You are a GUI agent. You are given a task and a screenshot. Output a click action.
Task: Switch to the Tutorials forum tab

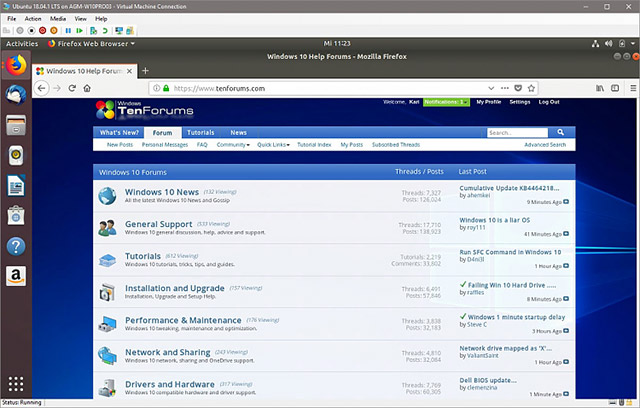[200, 132]
